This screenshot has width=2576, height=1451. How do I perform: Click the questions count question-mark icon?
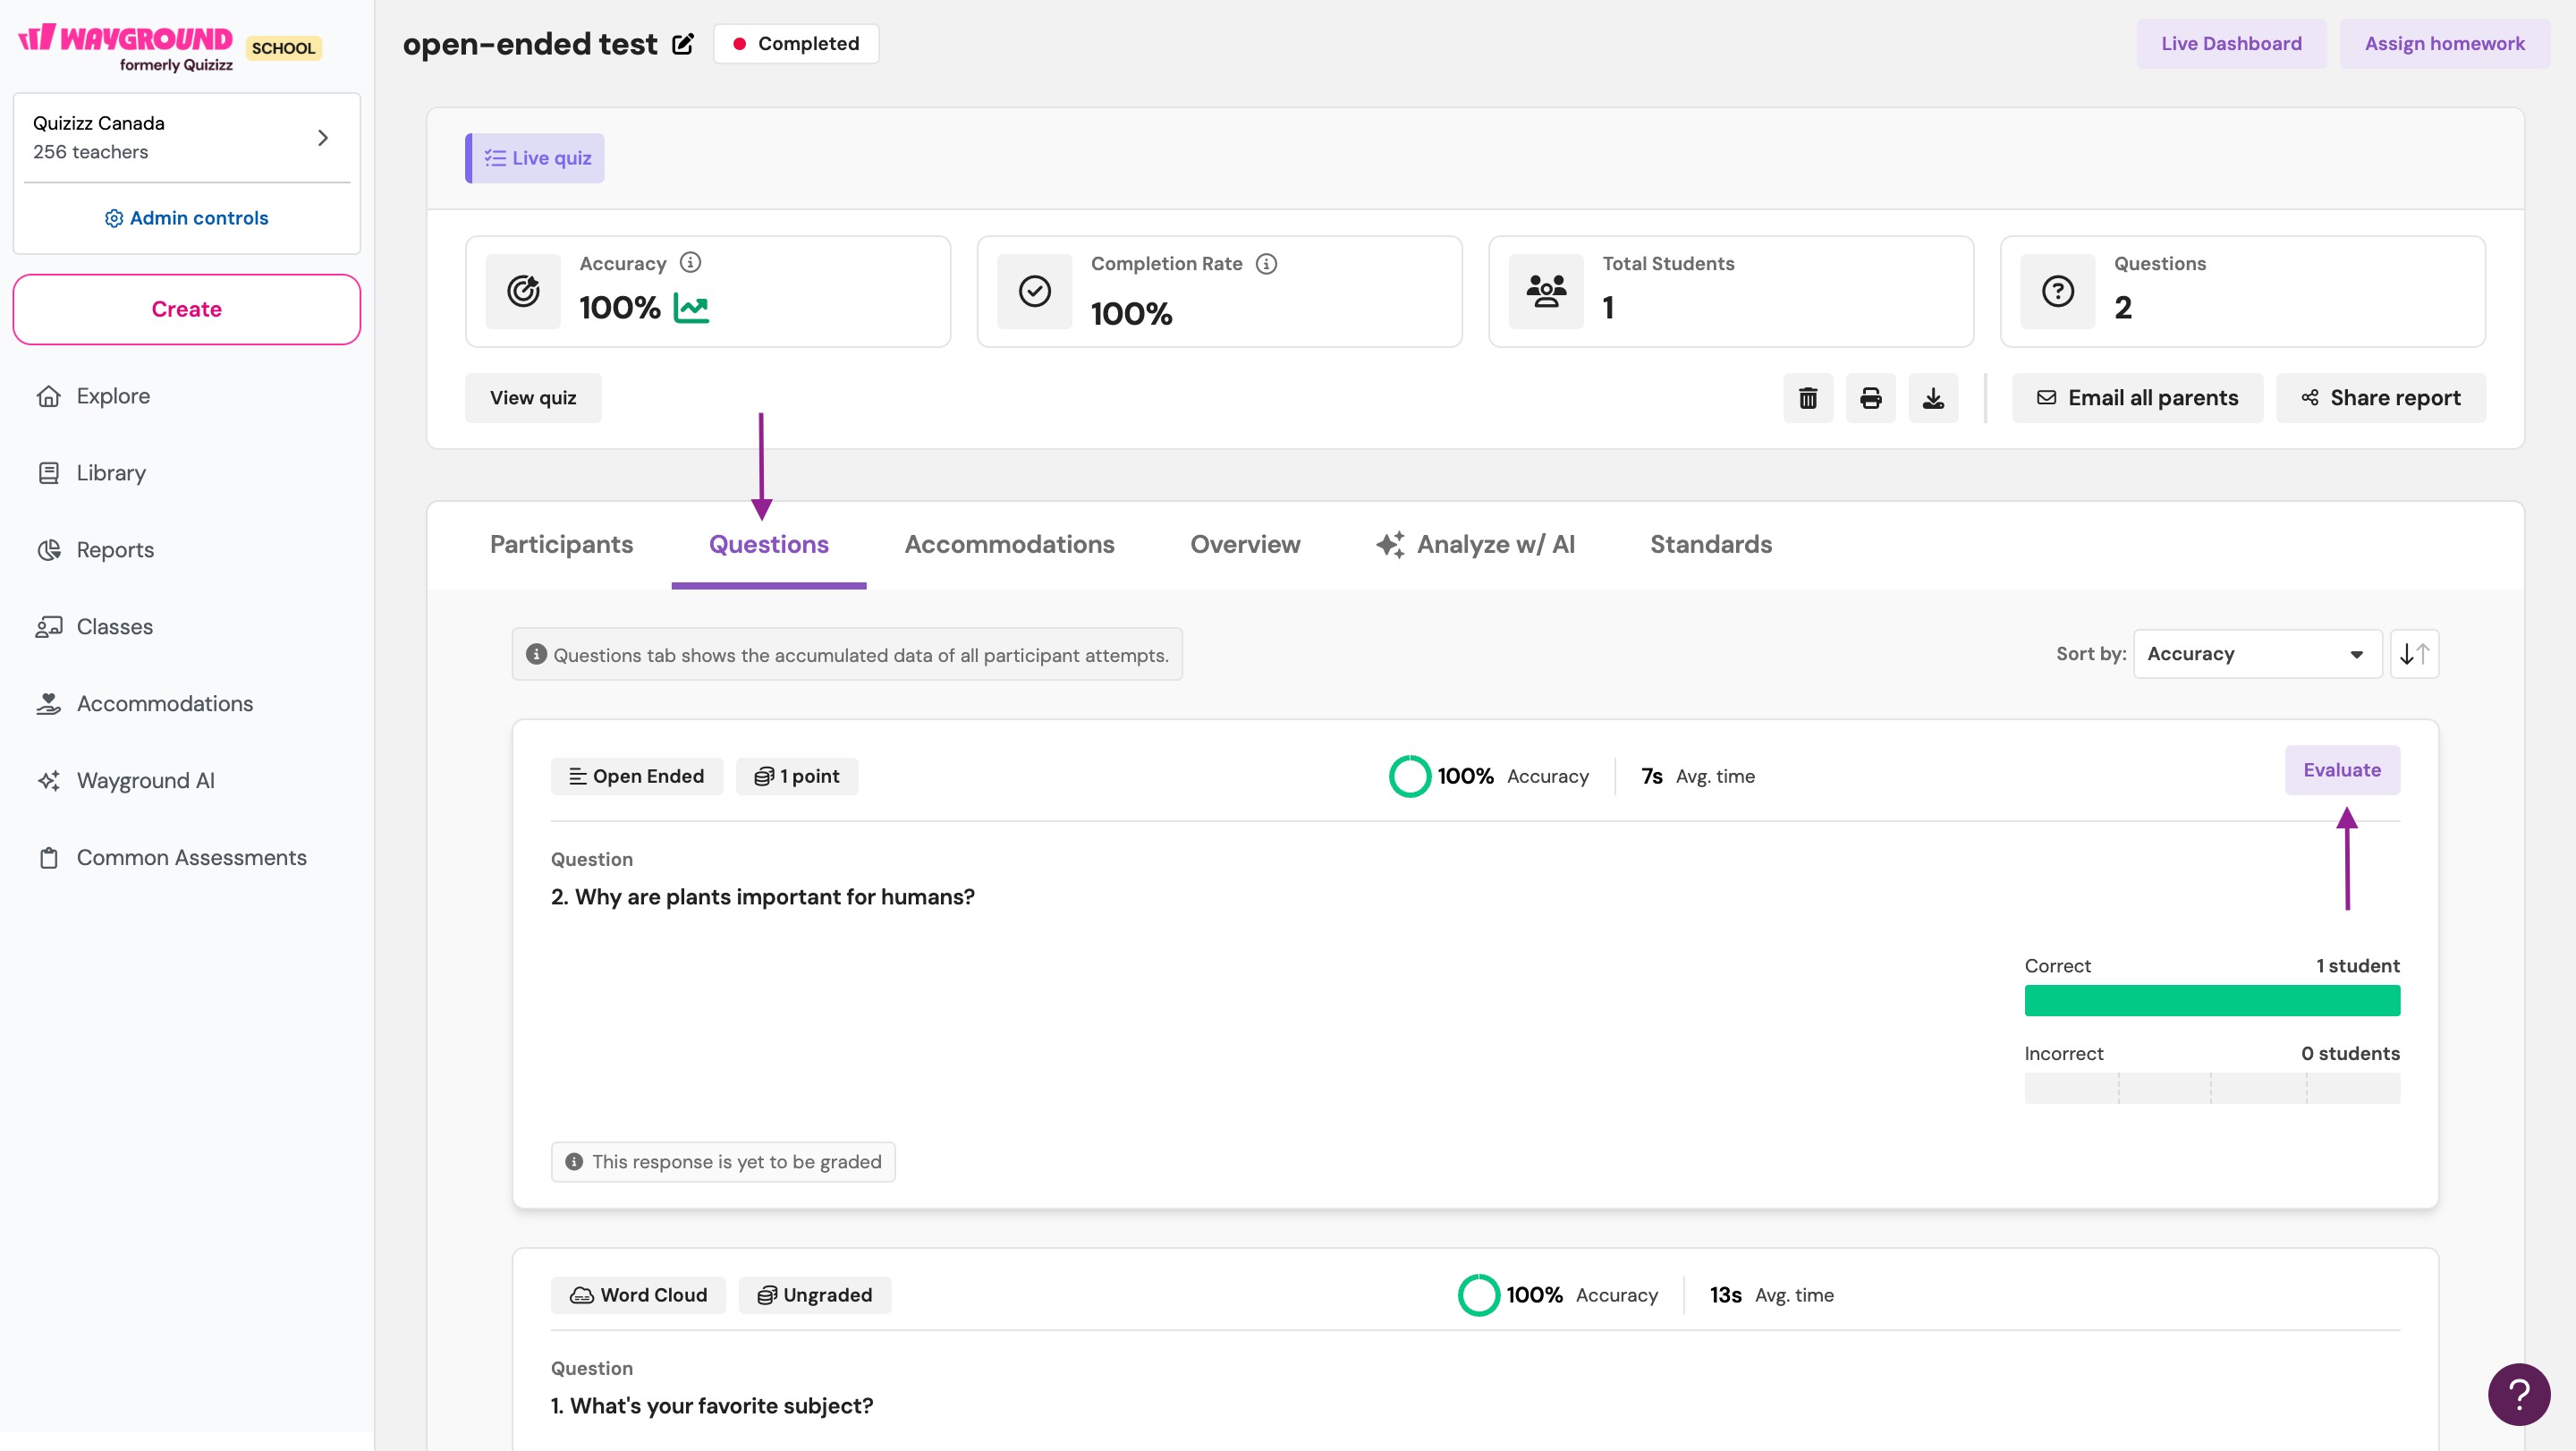click(2057, 291)
